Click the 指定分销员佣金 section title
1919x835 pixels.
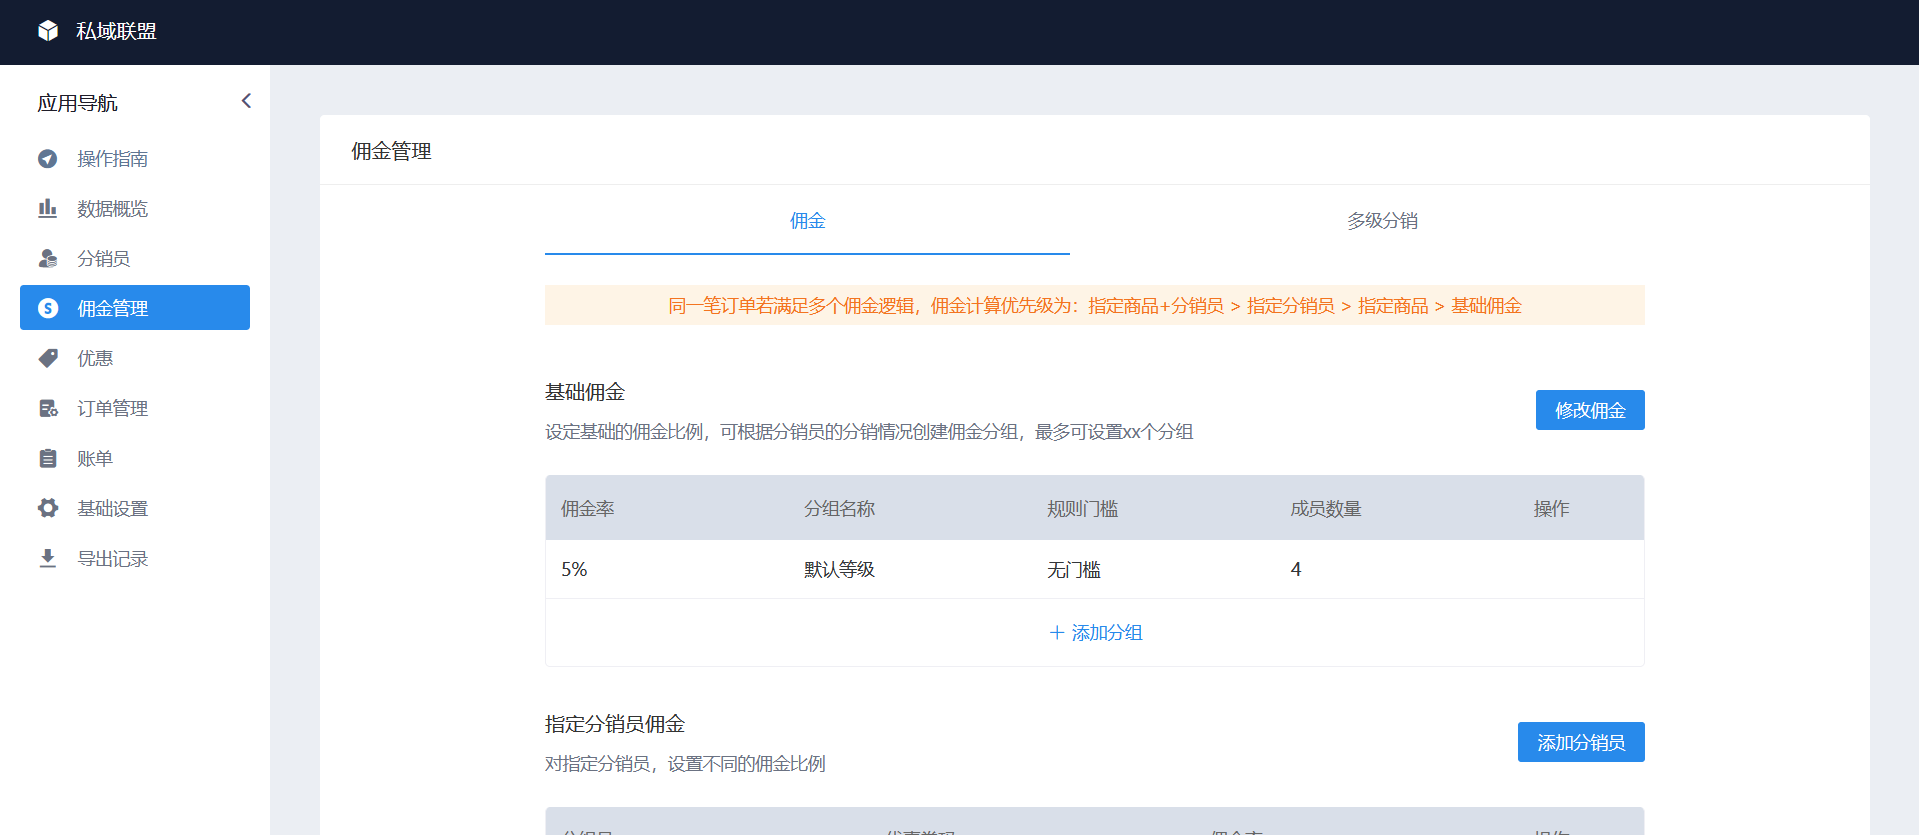615,724
